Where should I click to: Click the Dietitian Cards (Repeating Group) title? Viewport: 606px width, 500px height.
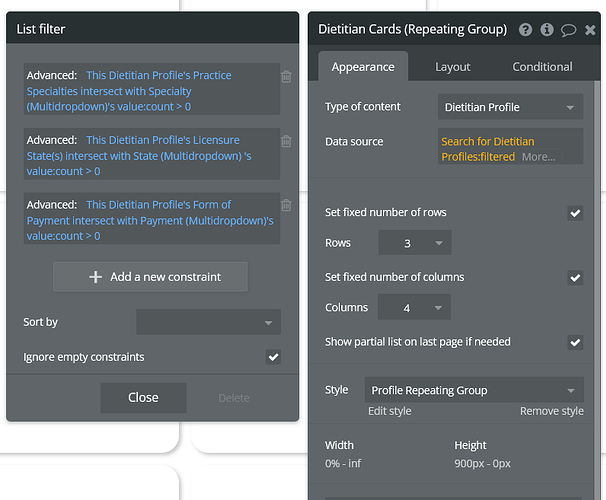pos(412,29)
